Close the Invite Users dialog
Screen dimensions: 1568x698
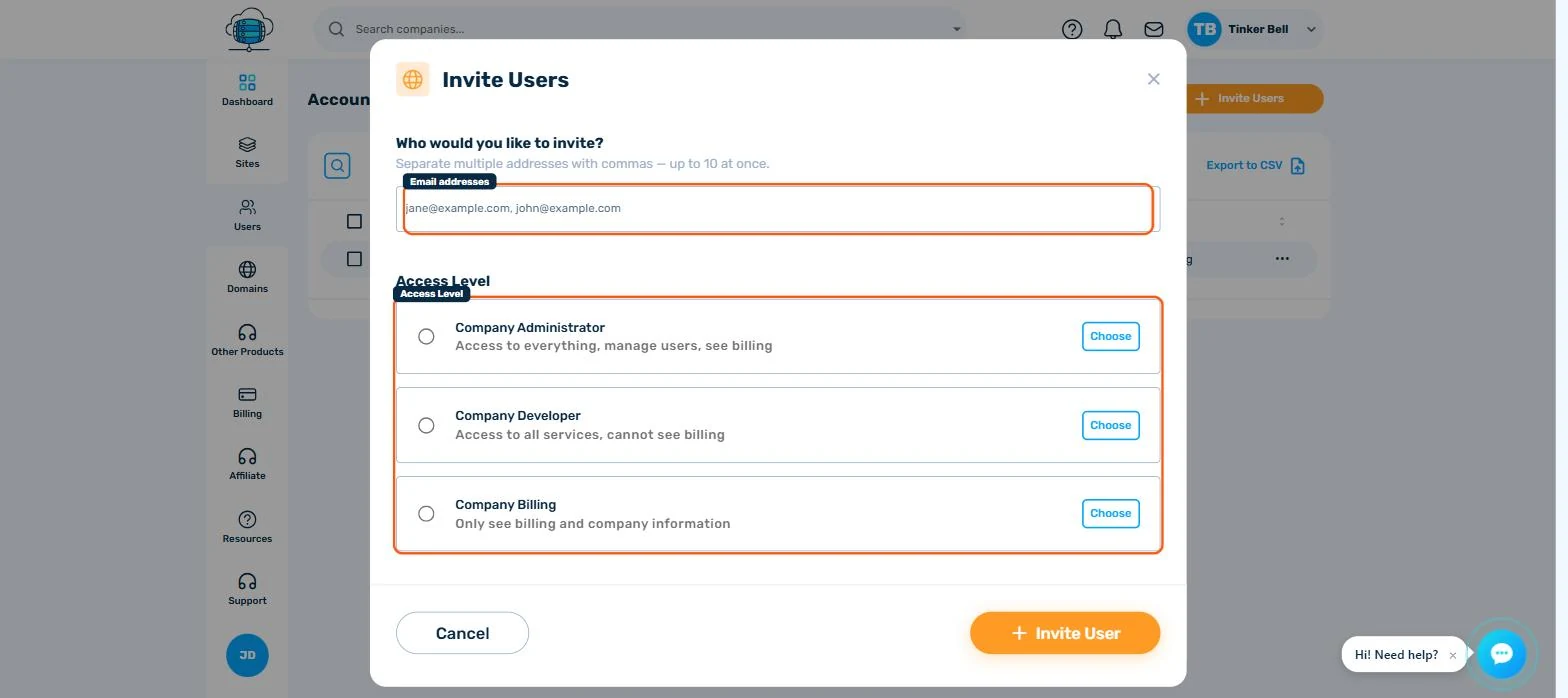pos(1153,79)
